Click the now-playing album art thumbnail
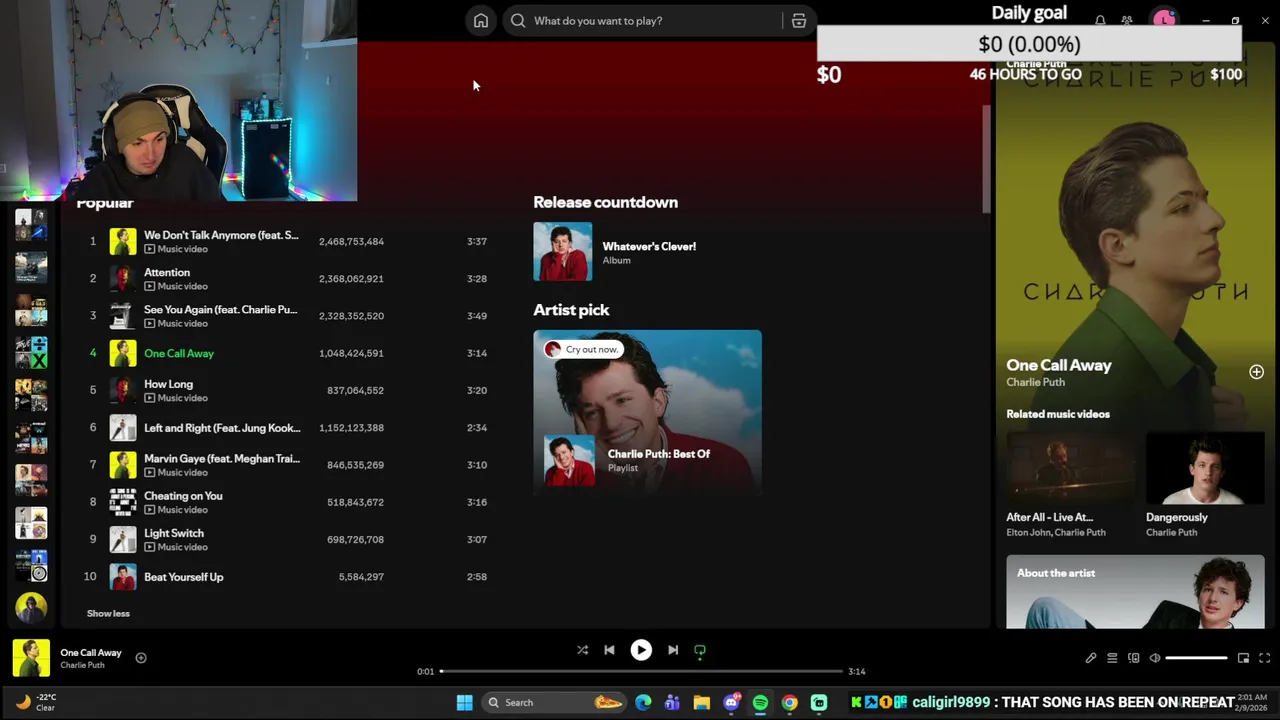 coord(31,658)
